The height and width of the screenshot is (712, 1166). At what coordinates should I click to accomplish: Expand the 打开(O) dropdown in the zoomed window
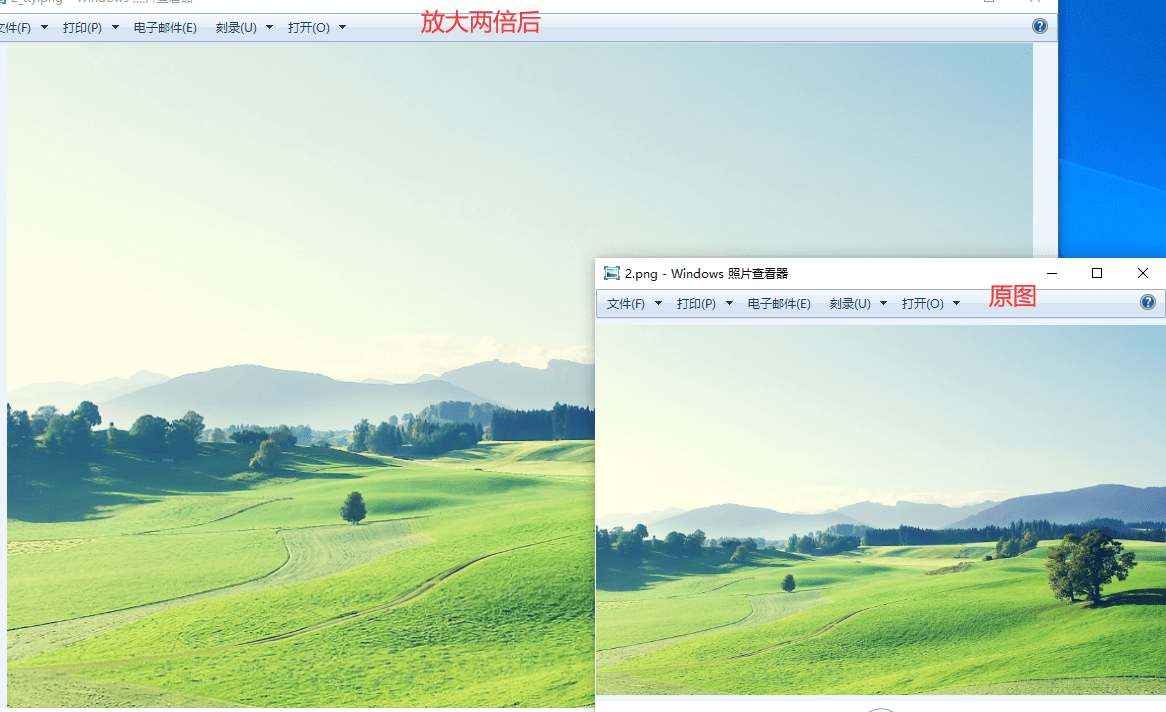click(341, 27)
